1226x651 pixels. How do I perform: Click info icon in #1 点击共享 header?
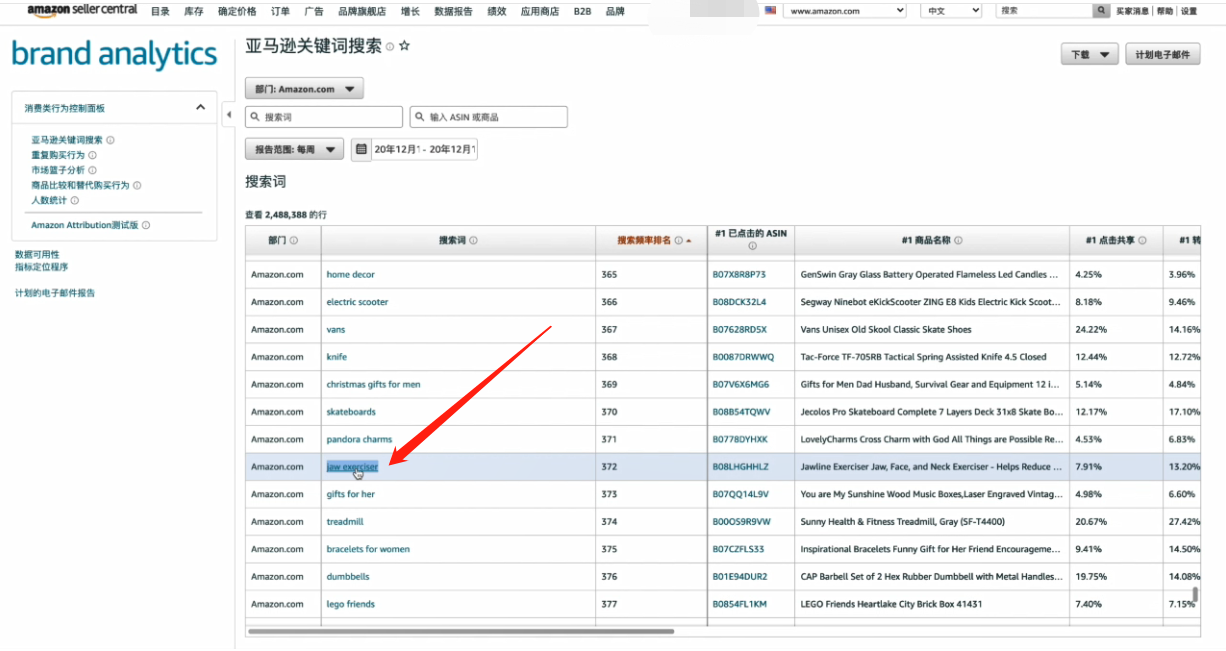1142,240
